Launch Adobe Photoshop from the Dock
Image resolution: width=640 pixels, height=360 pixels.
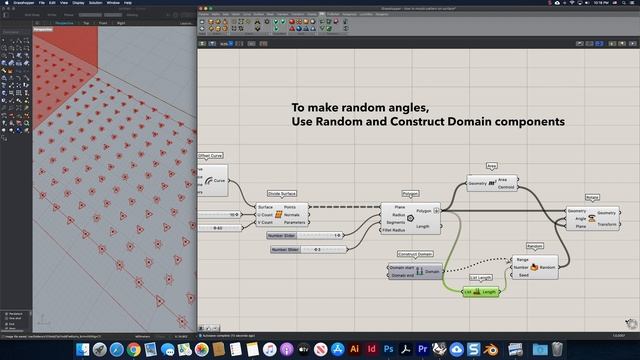tap(388, 349)
